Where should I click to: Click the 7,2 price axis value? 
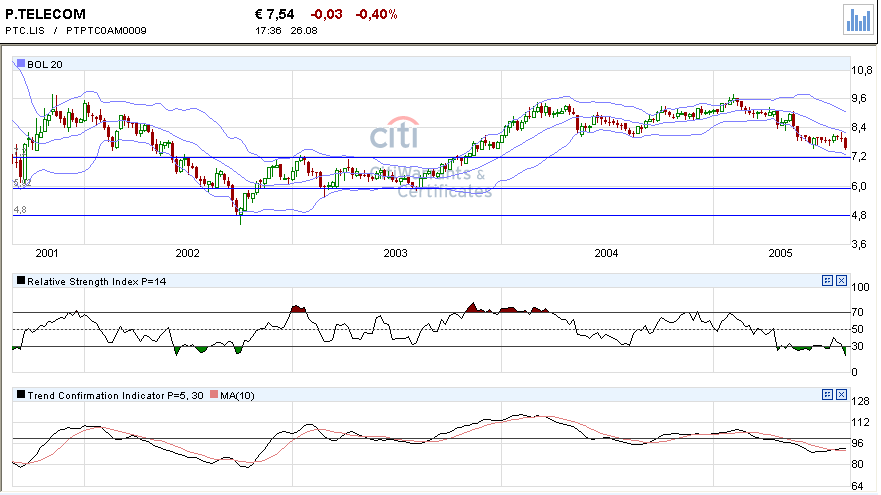pyautogui.click(x=859, y=157)
